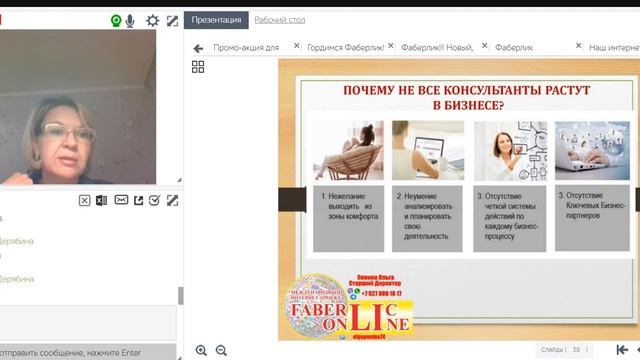Click the Отсутствие Ключевых Бизнес-партнеров box
This screenshot has width=640, height=360.
point(592,218)
